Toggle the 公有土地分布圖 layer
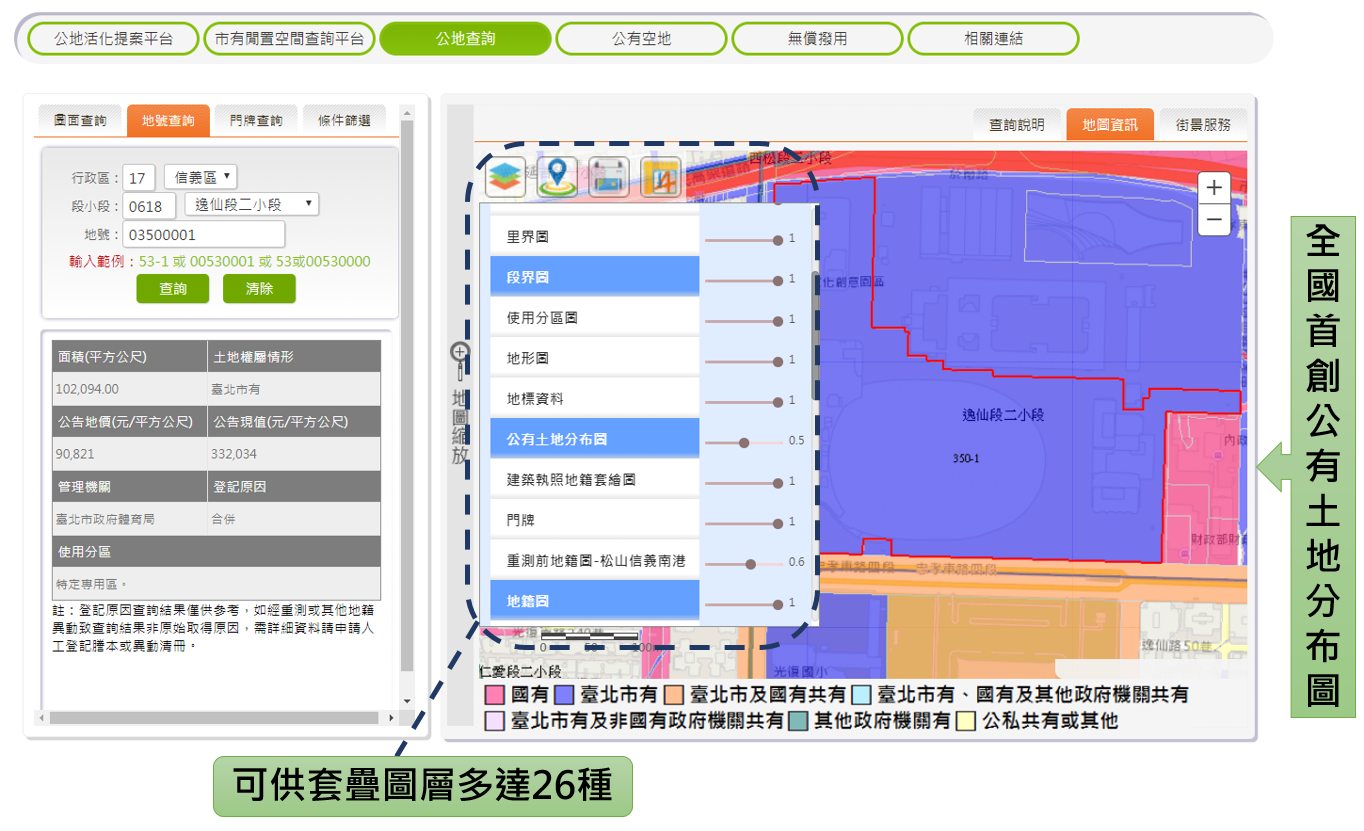 594,439
